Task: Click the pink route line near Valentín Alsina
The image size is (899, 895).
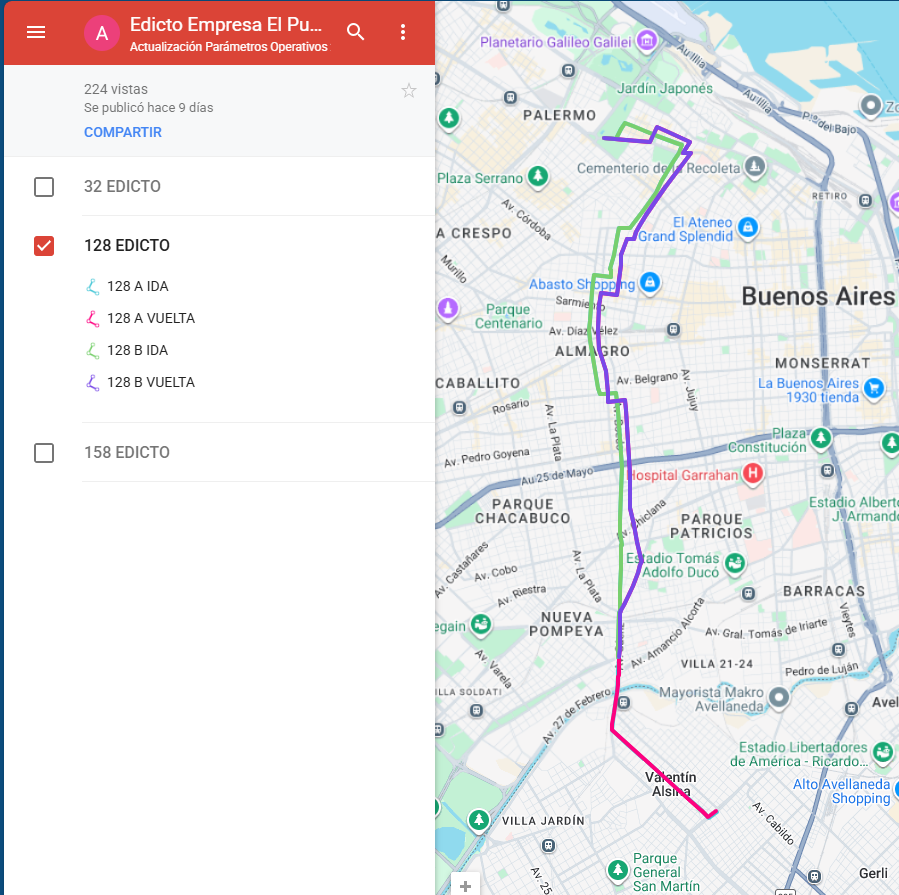Action: pos(659,771)
